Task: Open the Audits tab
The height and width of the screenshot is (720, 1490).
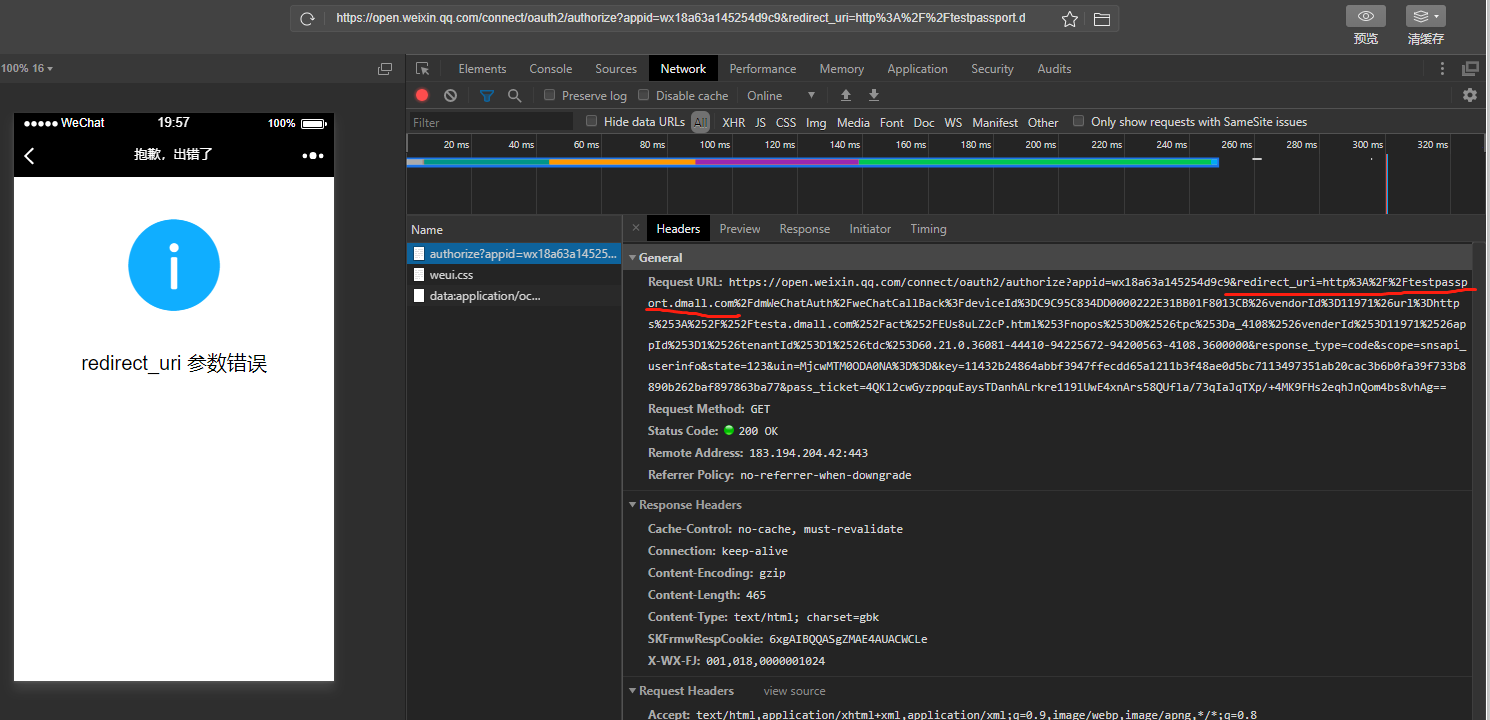Action: click(1054, 69)
